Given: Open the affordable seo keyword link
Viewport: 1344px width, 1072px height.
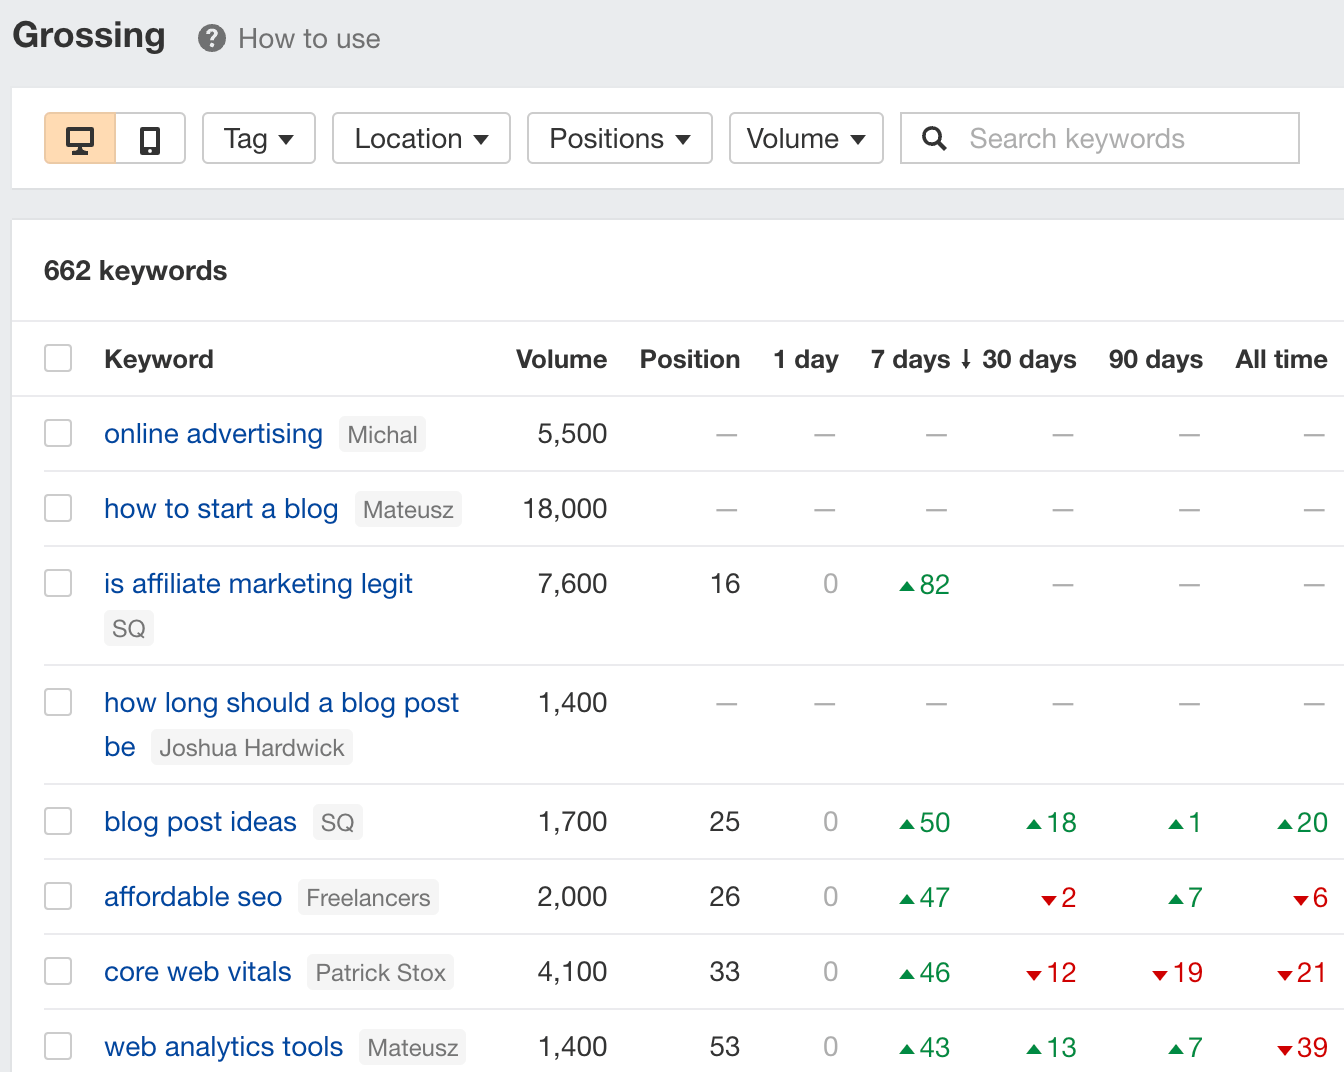Looking at the screenshot, I should (x=193, y=897).
